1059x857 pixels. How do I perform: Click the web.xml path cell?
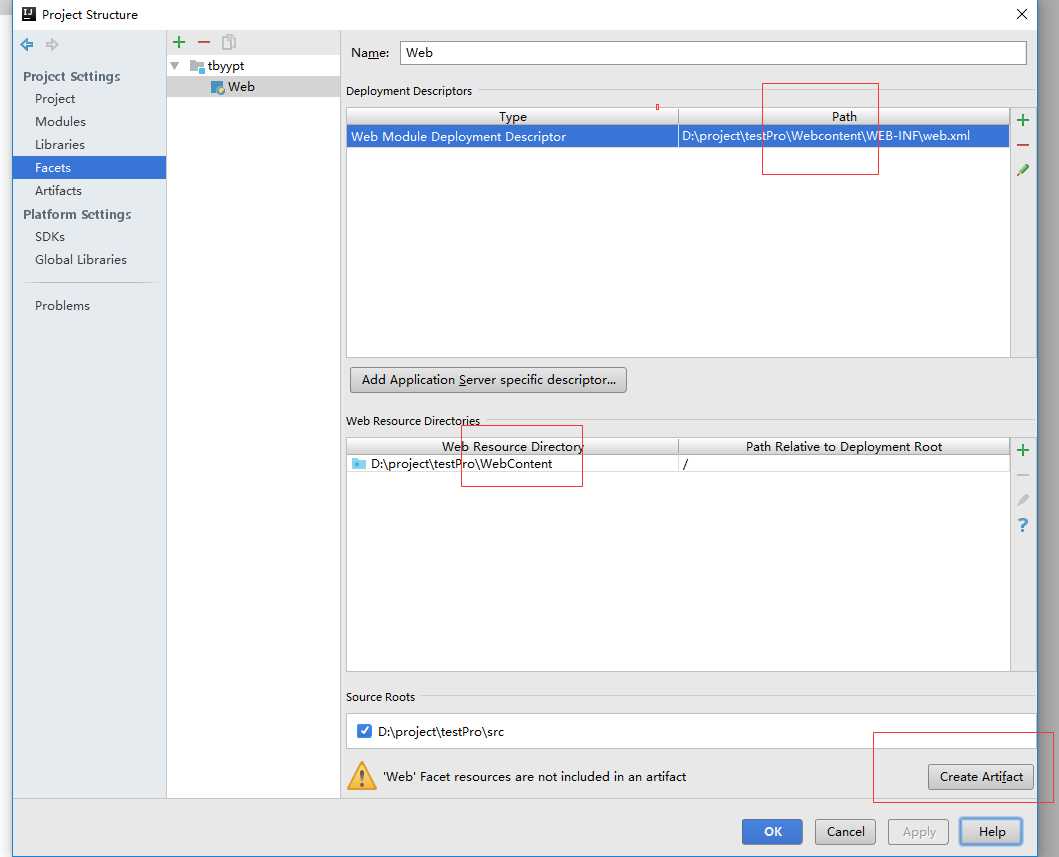click(x=844, y=136)
